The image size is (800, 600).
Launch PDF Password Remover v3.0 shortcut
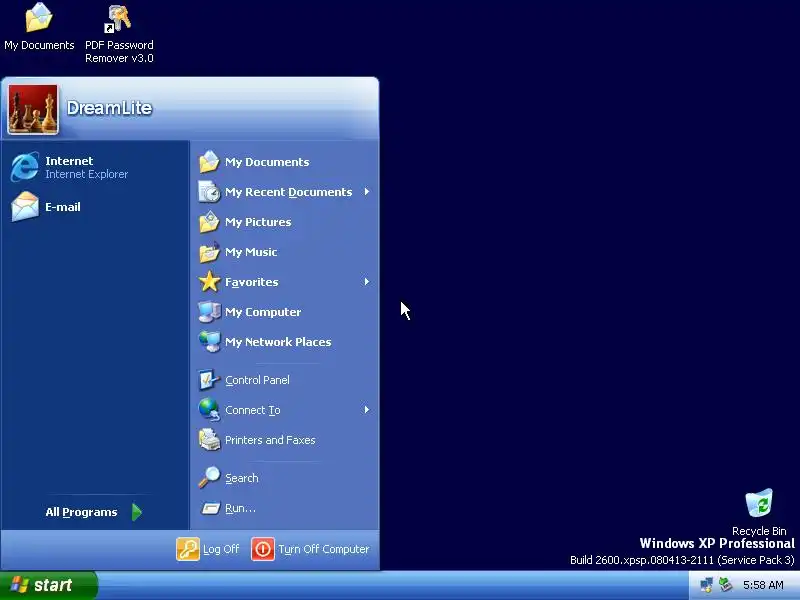[119, 34]
